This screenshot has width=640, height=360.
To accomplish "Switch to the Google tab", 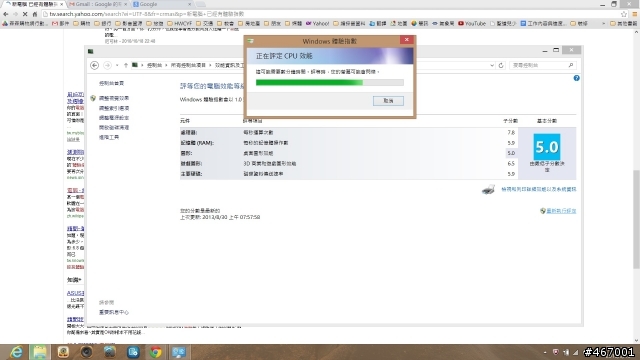I will coord(162,4).
